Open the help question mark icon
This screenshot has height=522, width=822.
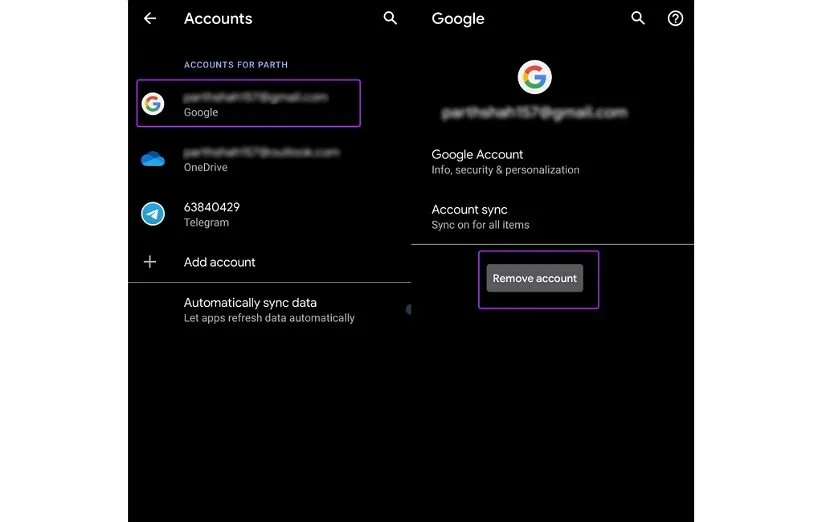pos(675,19)
